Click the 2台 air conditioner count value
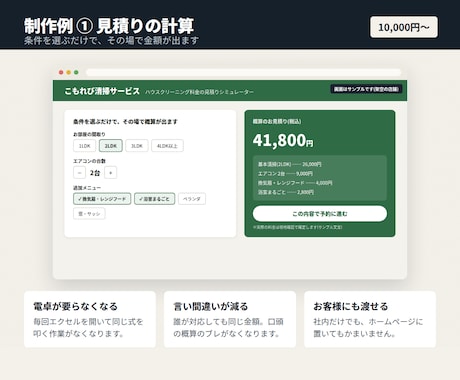Image resolution: width=460 pixels, height=380 pixels. [x=95, y=173]
